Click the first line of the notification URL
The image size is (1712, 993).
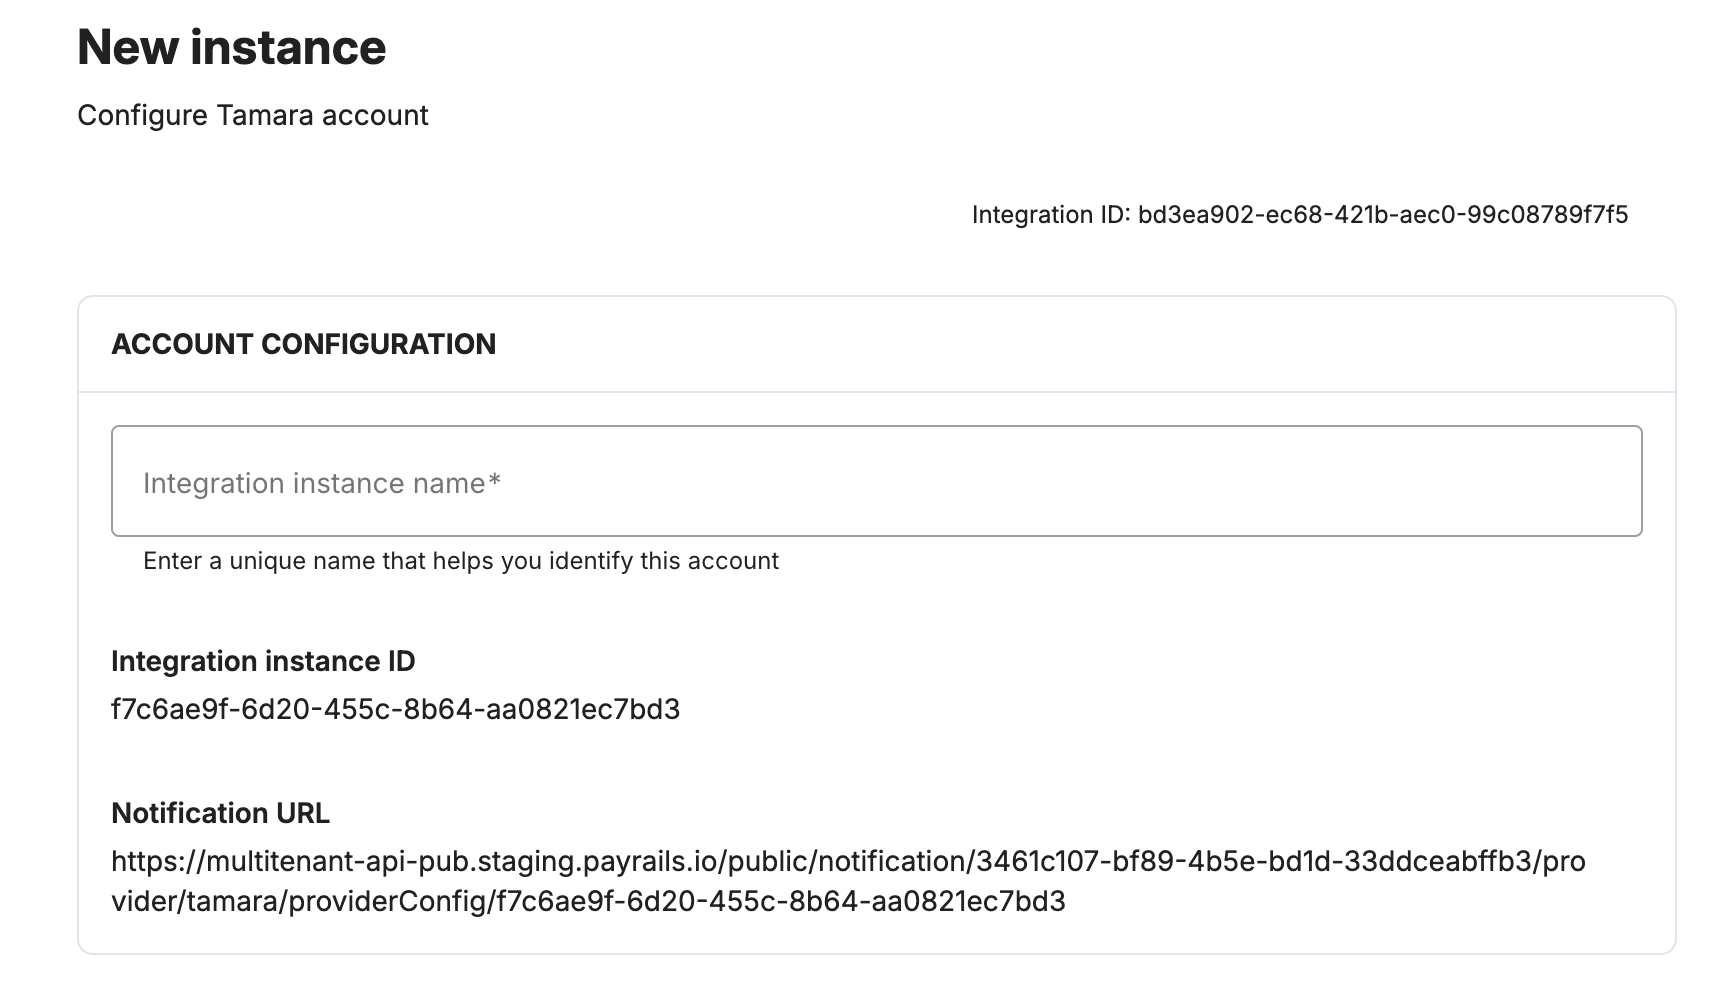(x=848, y=862)
